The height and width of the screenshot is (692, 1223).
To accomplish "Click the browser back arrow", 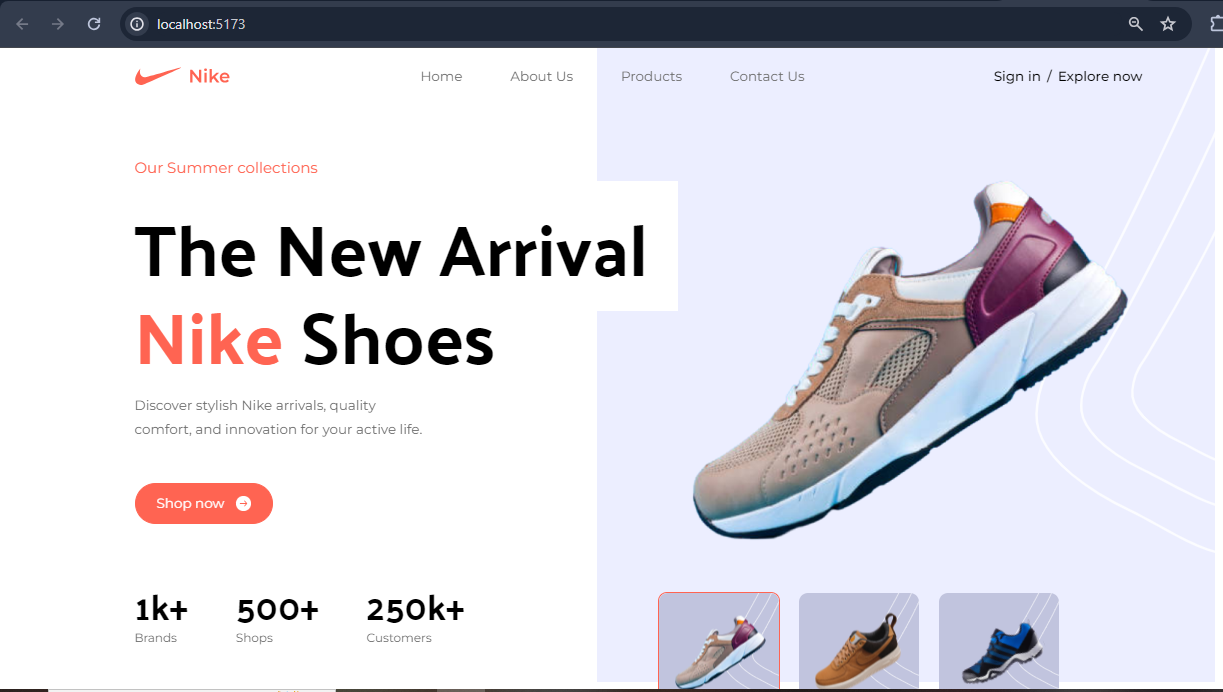I will (22, 24).
